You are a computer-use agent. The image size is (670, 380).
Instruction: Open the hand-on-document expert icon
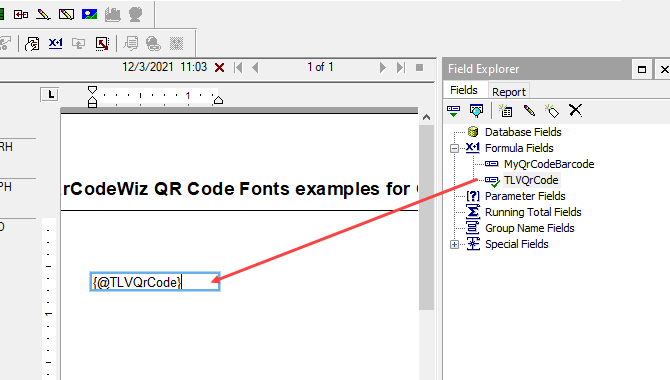point(32,44)
